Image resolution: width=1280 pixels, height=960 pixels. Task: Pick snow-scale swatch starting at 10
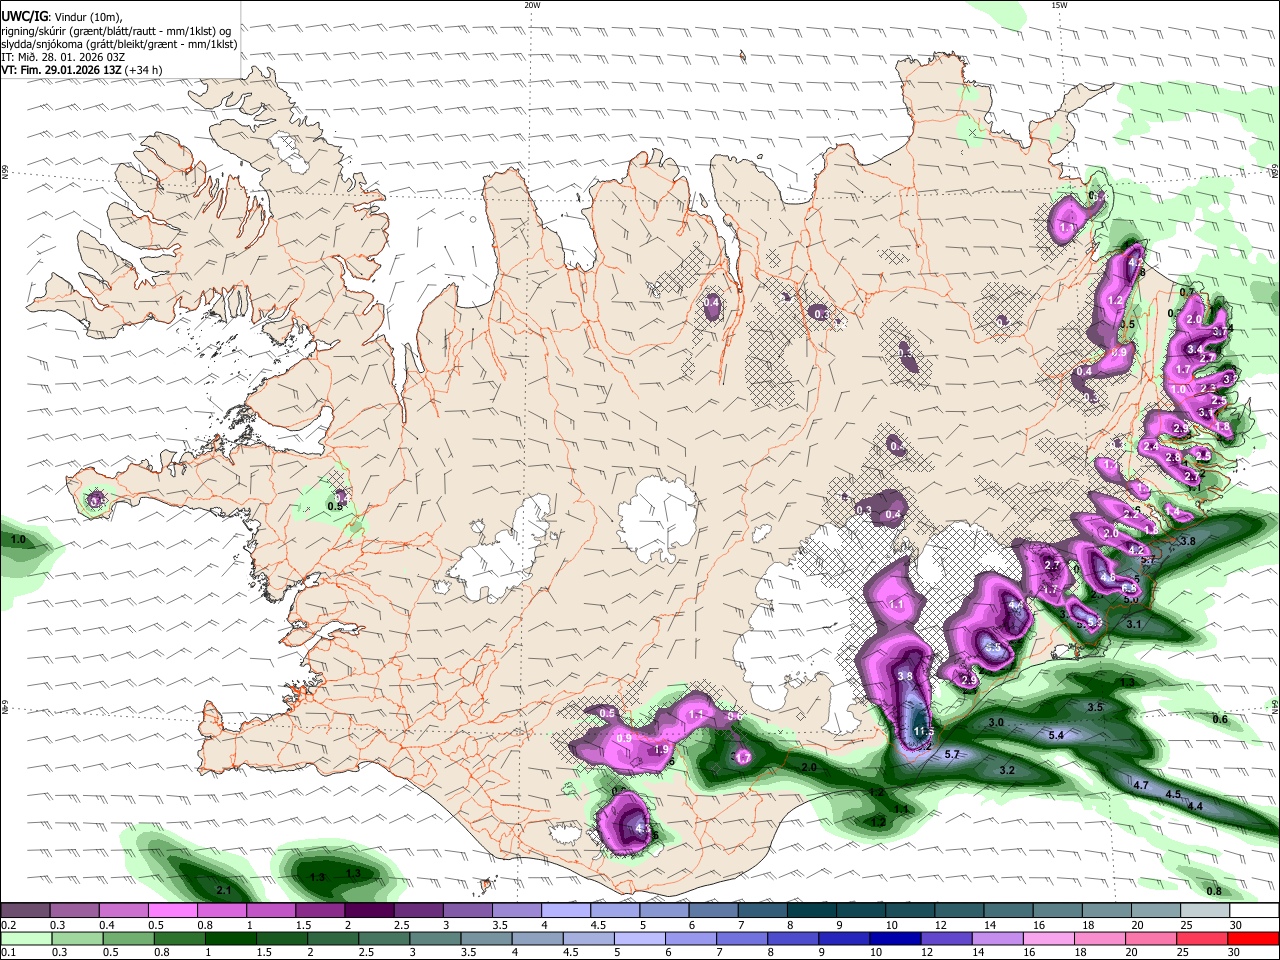[909, 911]
